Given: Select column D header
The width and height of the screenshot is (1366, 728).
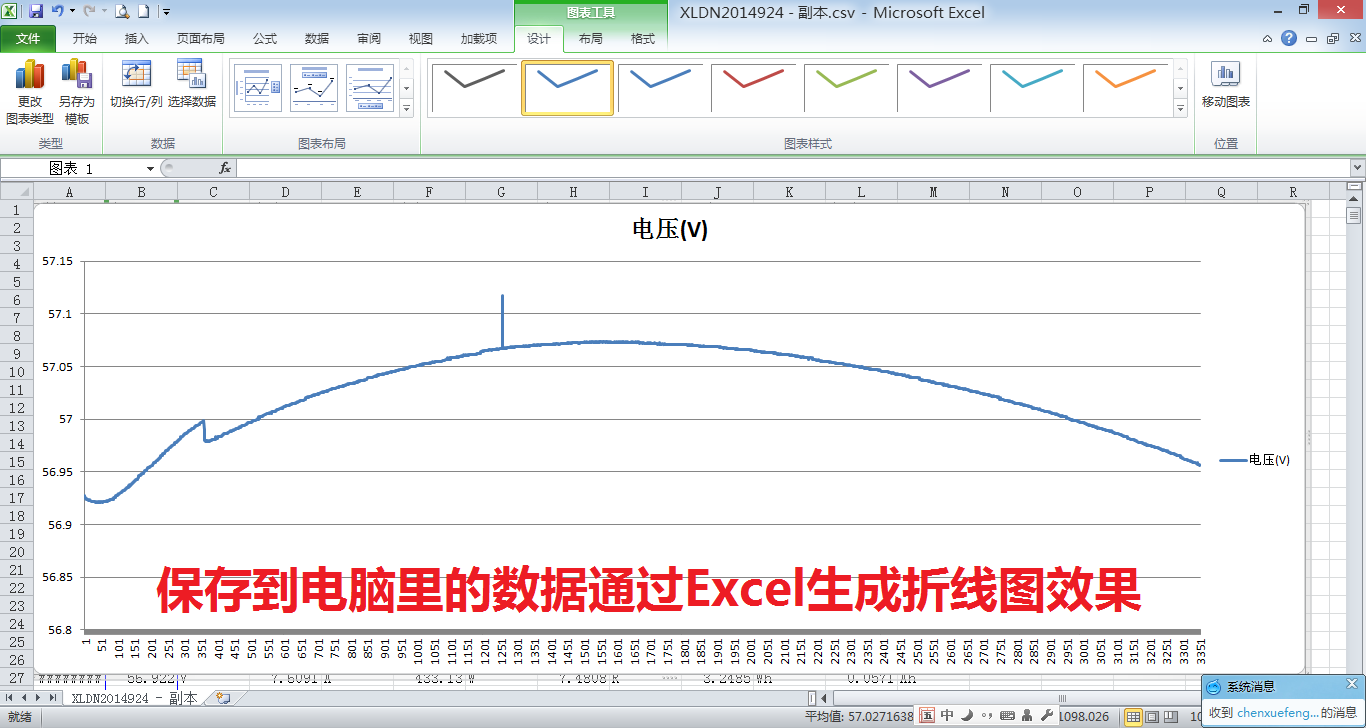Looking at the screenshot, I should coord(285,192).
